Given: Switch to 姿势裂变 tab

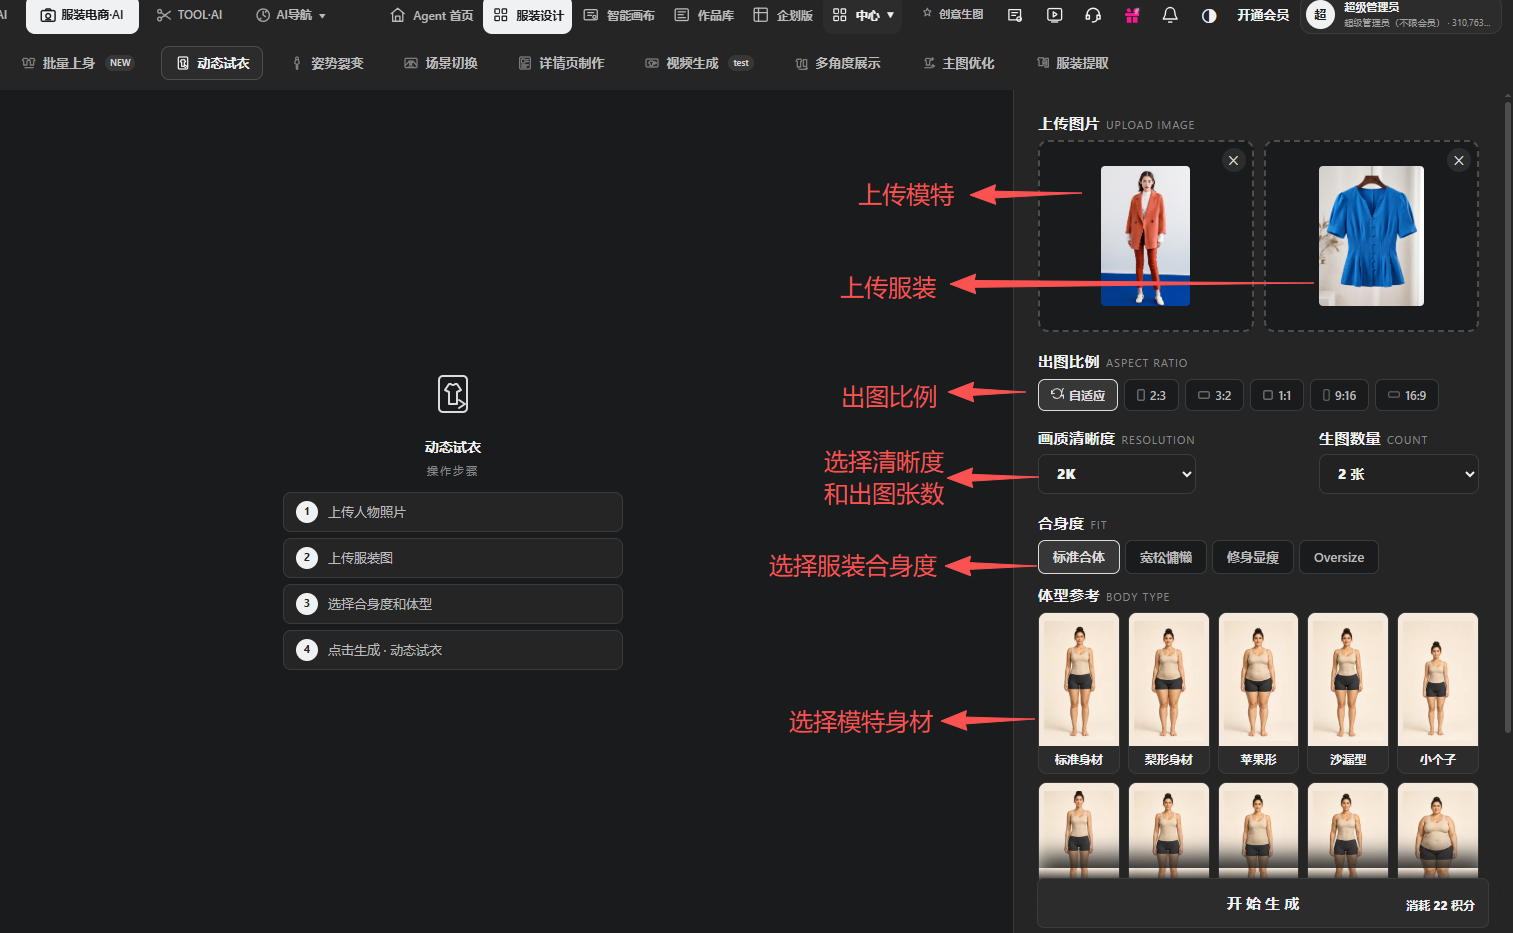Looking at the screenshot, I should [328, 63].
